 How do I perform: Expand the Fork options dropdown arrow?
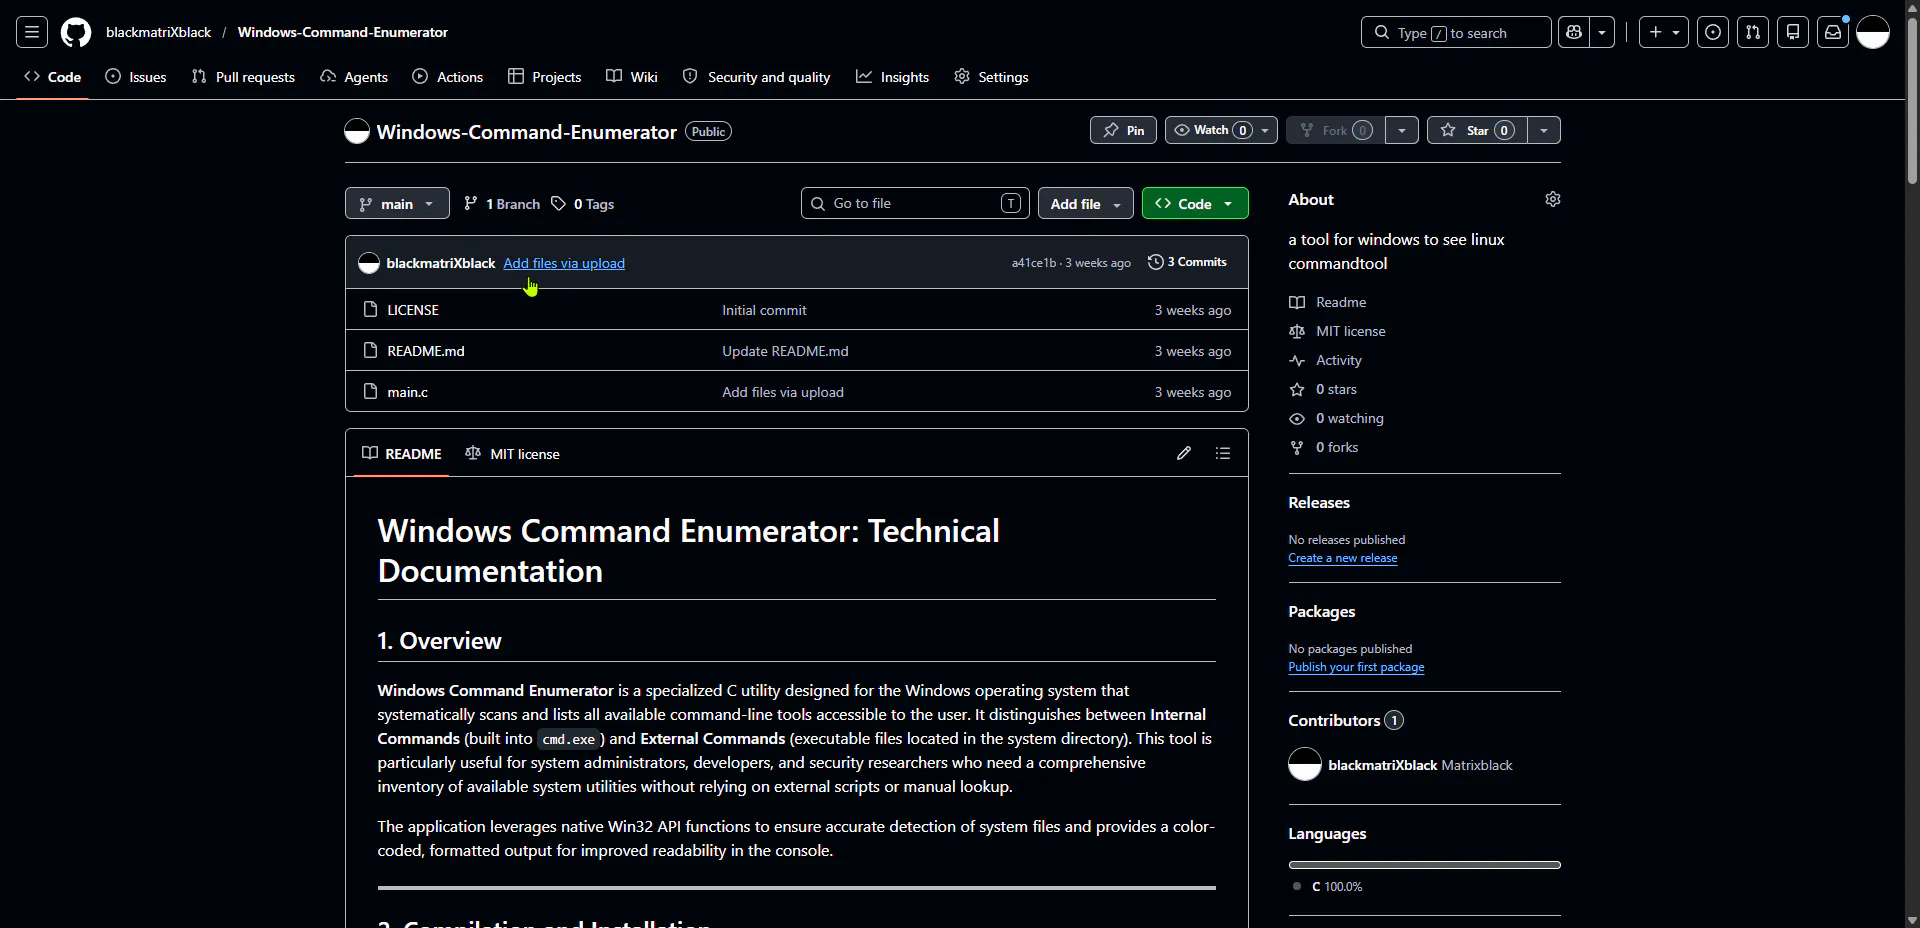(x=1402, y=130)
